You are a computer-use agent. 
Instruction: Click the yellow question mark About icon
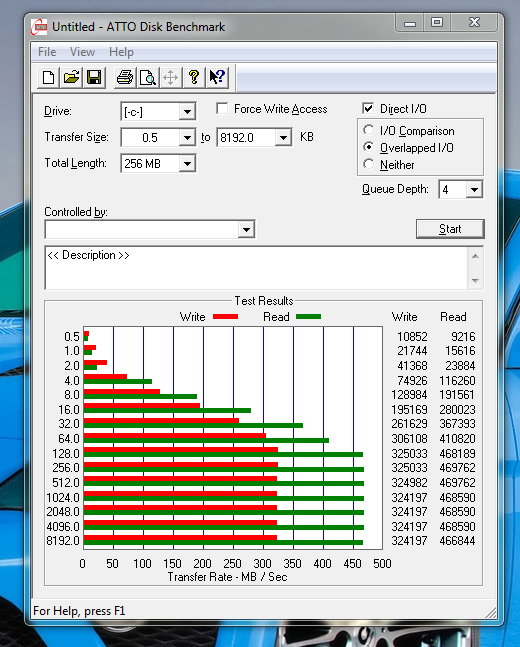click(x=194, y=77)
